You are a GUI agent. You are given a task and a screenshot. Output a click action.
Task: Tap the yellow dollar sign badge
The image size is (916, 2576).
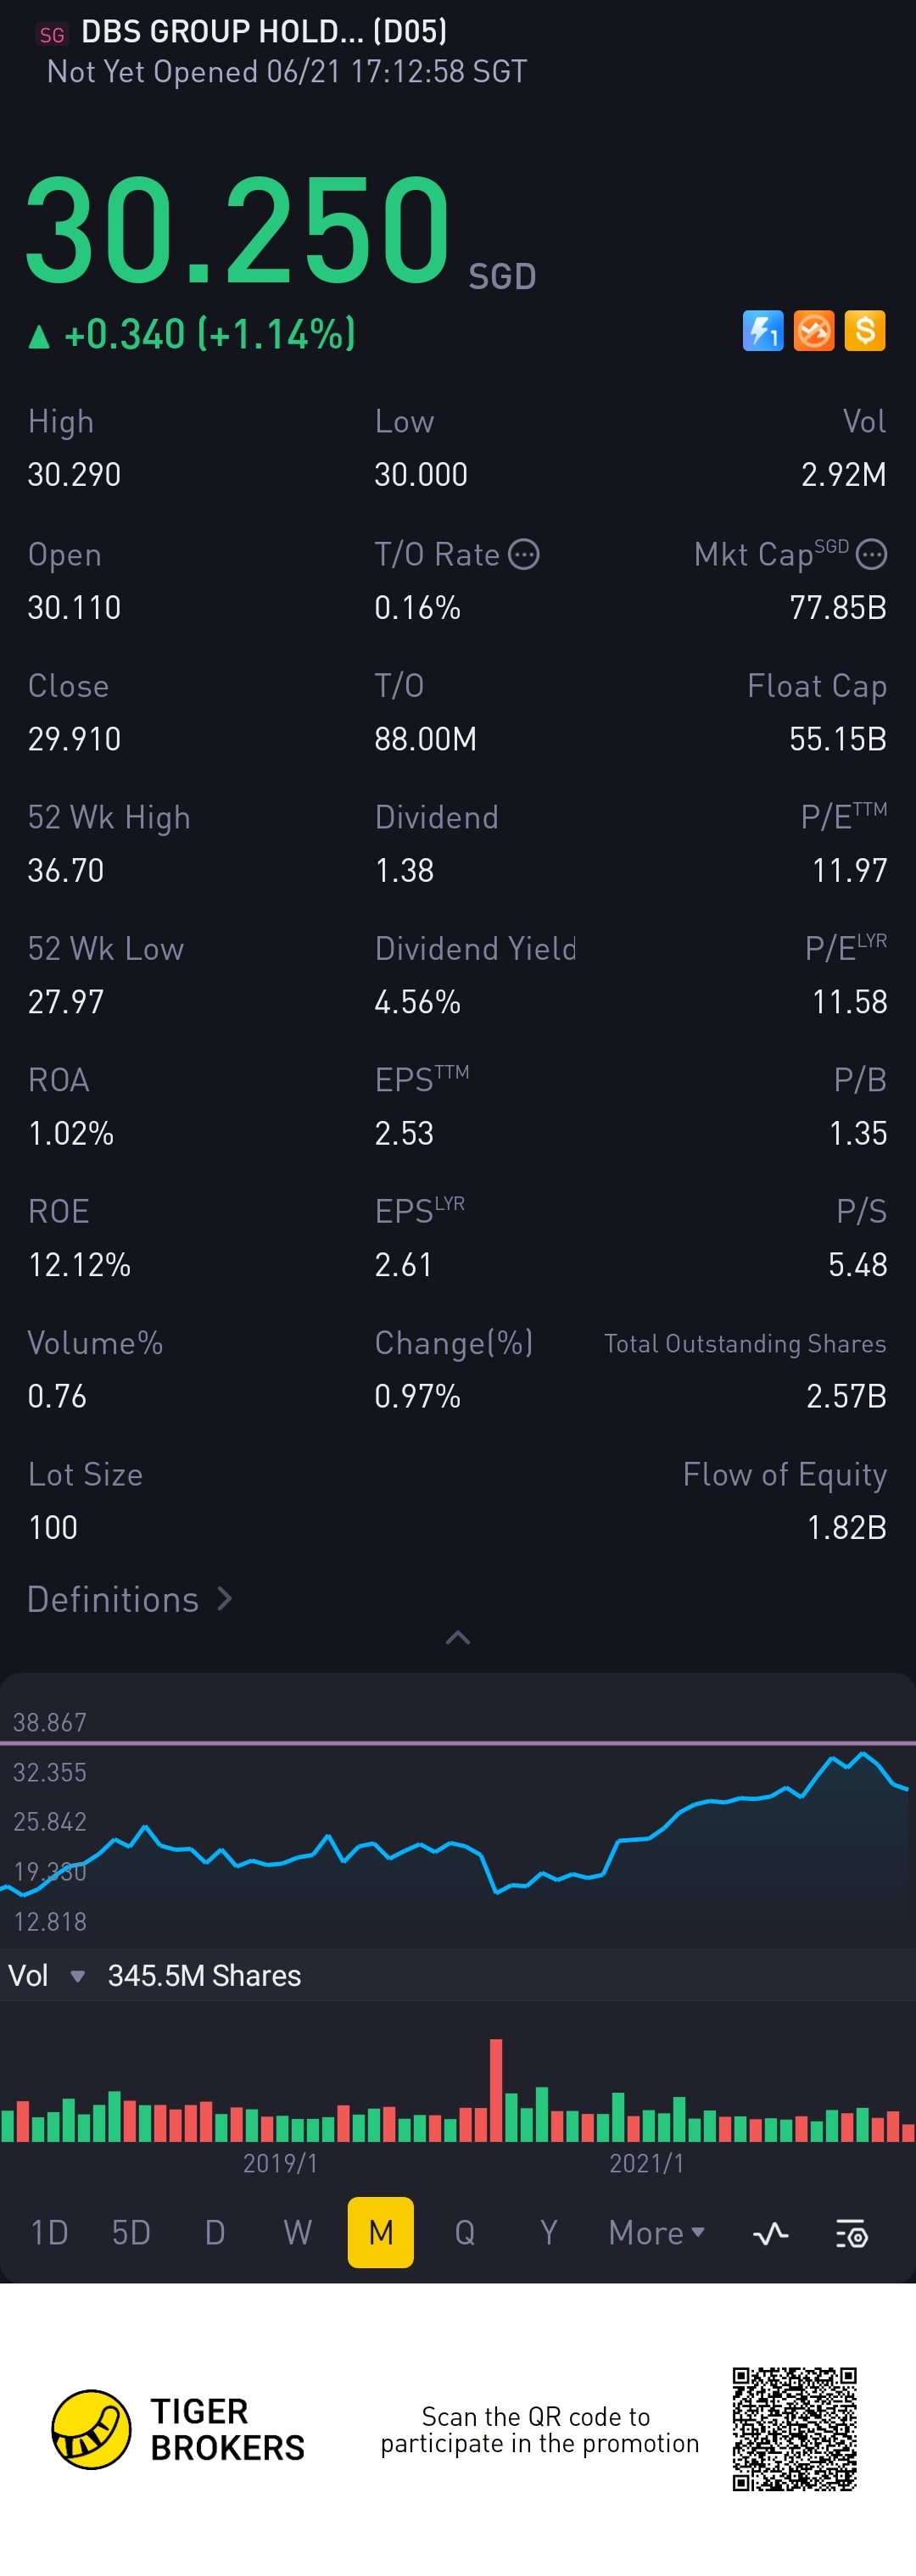tap(865, 331)
